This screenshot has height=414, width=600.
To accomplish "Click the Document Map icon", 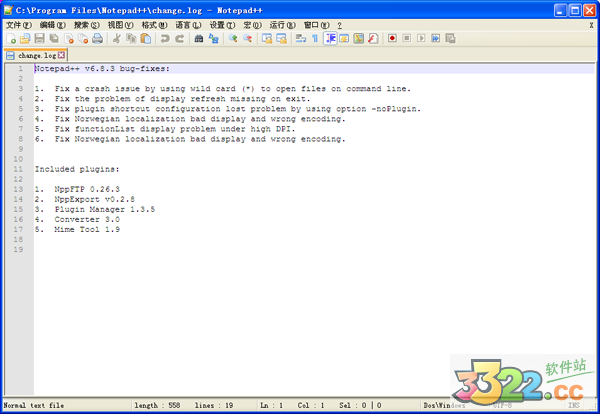I will (x=359, y=39).
